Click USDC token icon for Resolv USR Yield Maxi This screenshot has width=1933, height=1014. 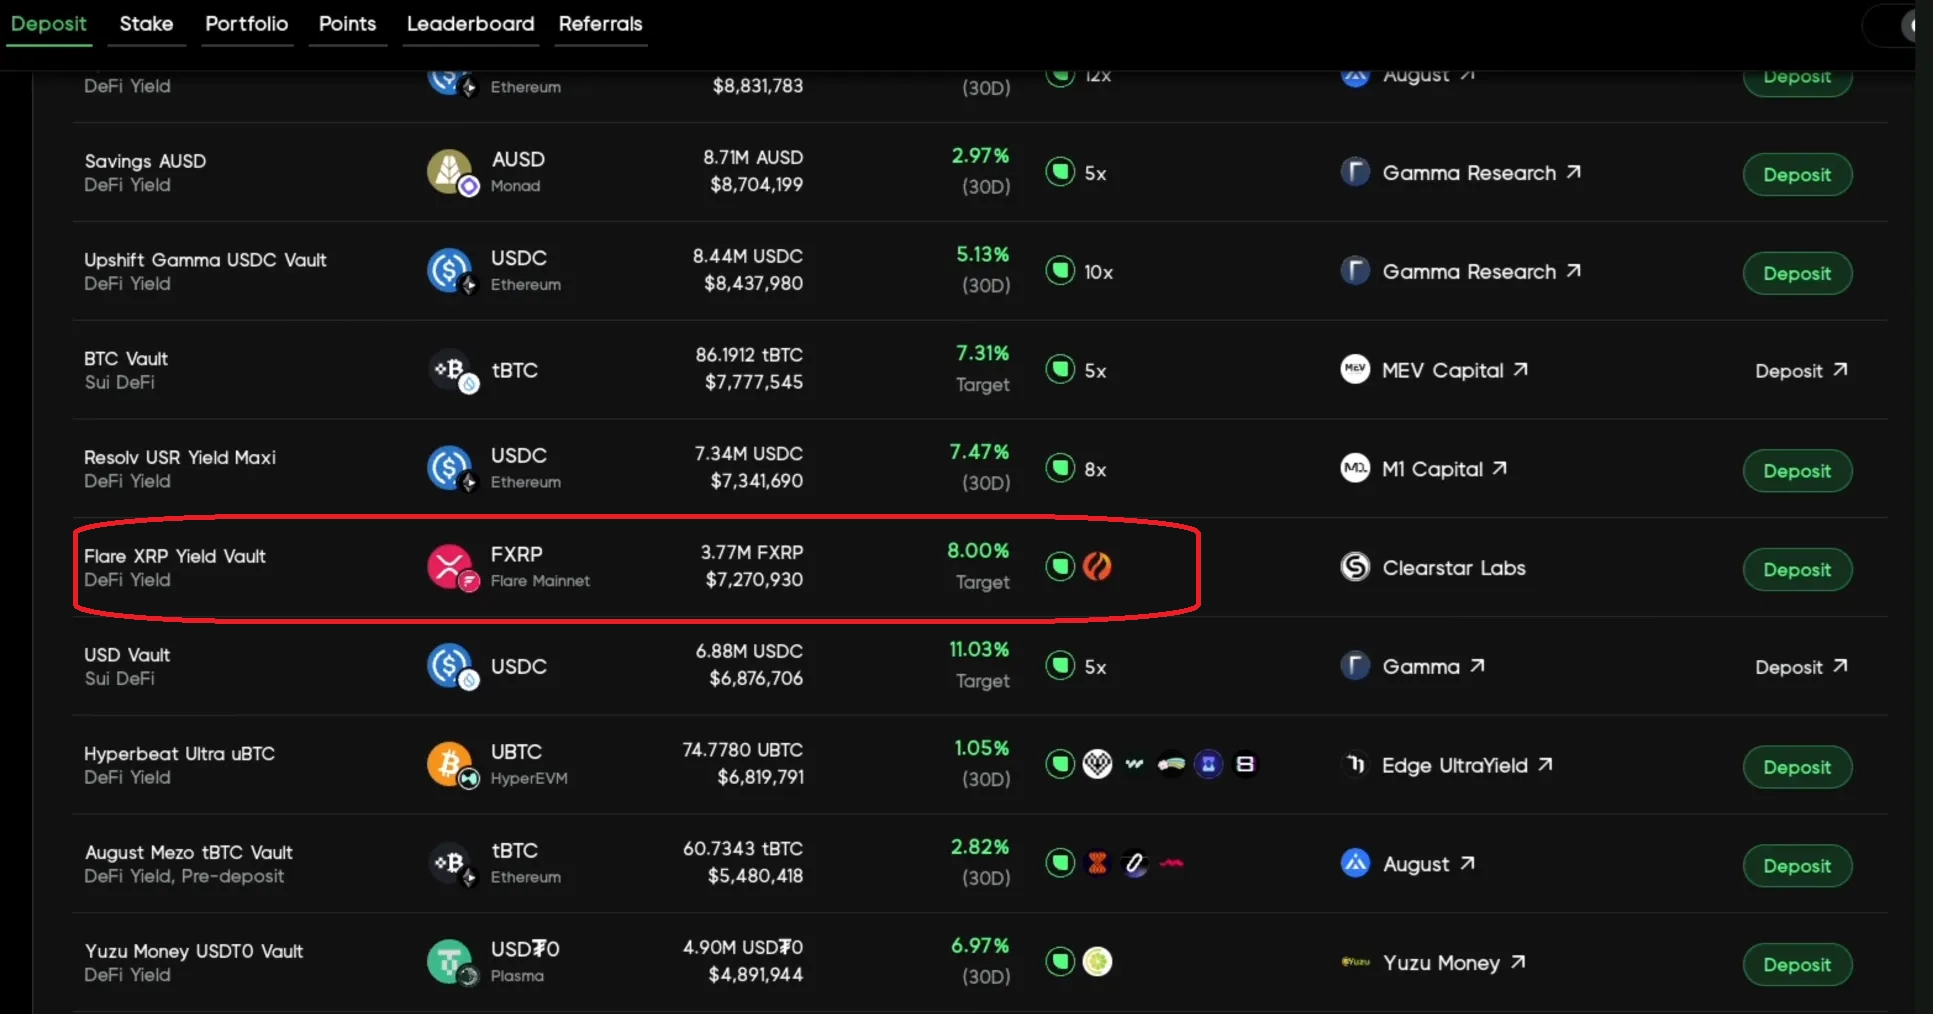tap(450, 468)
